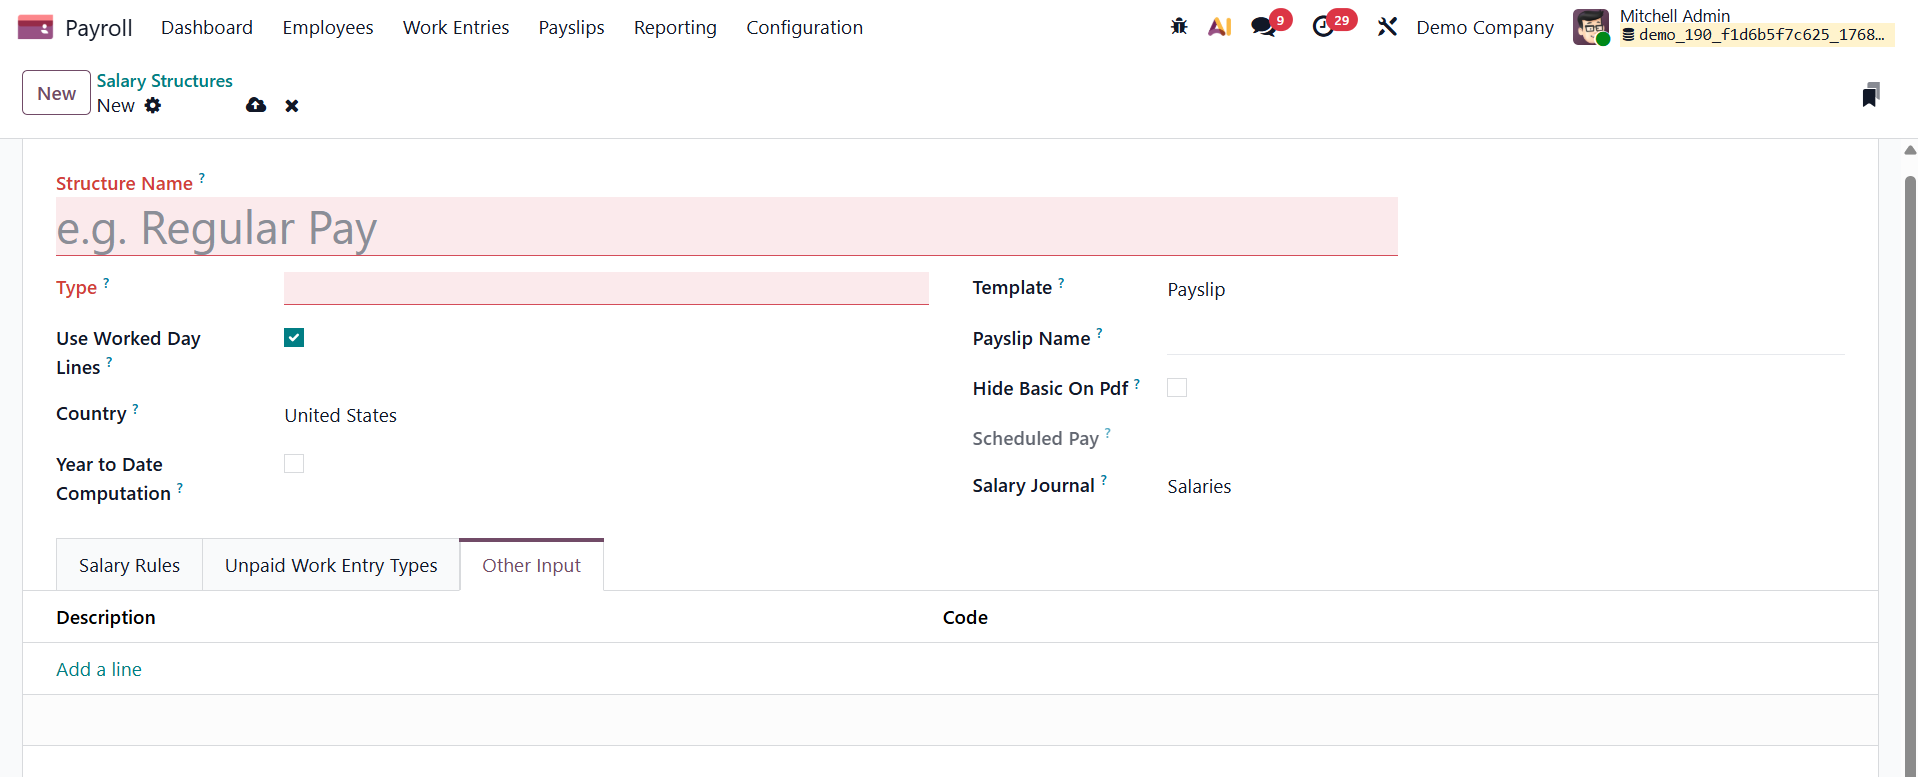Uncheck Use Worked Day Lines checkbox
The width and height of the screenshot is (1918, 777).
pyautogui.click(x=294, y=338)
